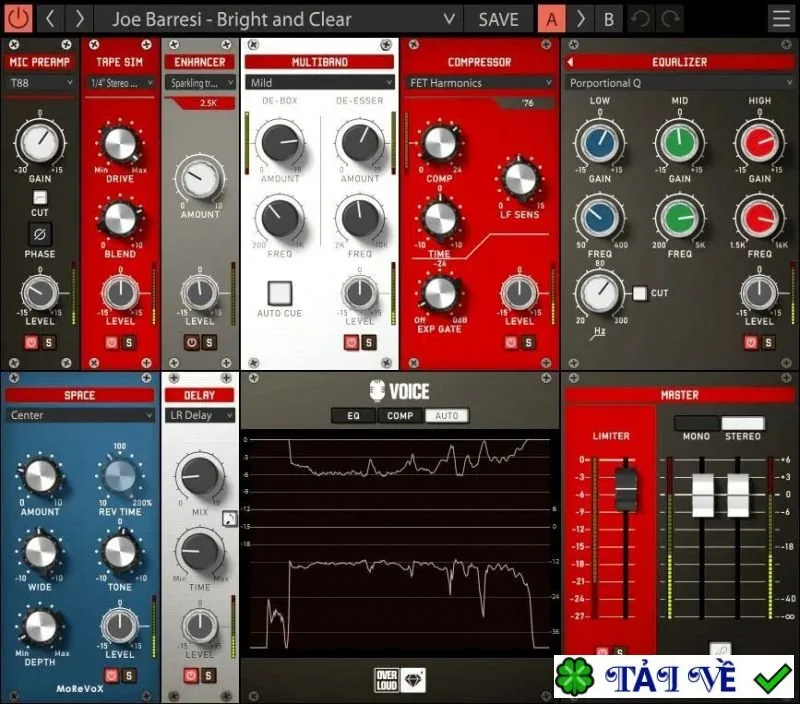Expand the Mic Preamp T88 dropdown
Image resolution: width=800 pixels, height=704 pixels.
[x=40, y=83]
